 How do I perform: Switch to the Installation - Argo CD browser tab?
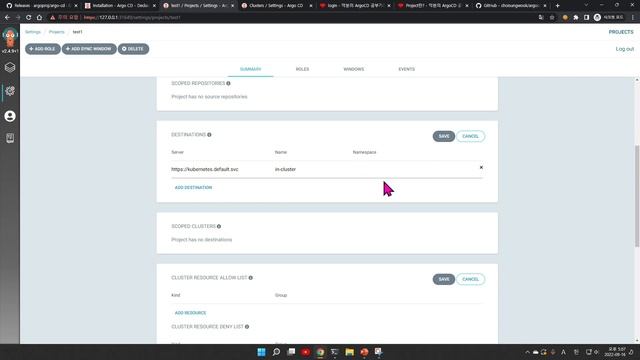(120, 6)
